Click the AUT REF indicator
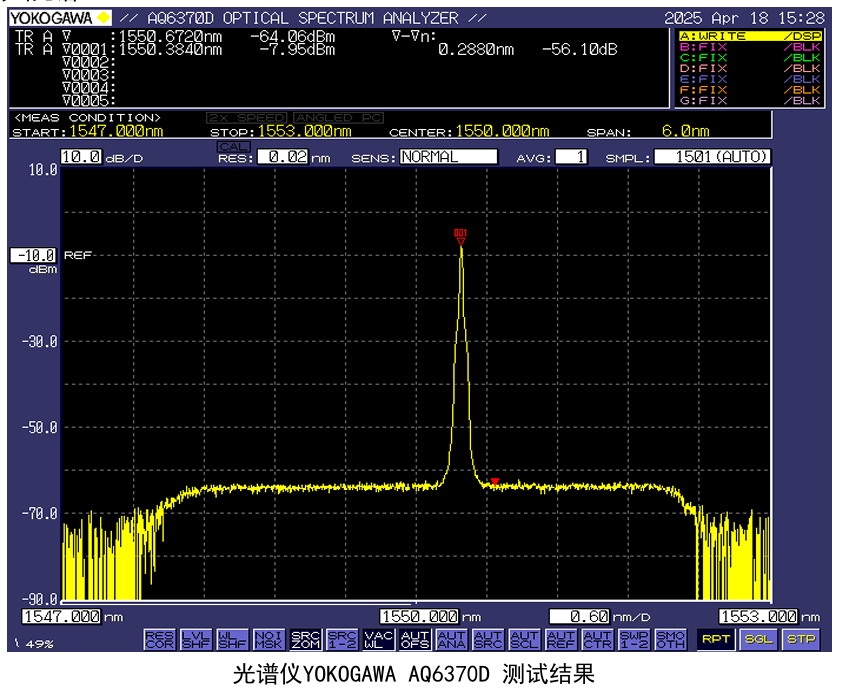The image size is (845, 689). coord(561,639)
